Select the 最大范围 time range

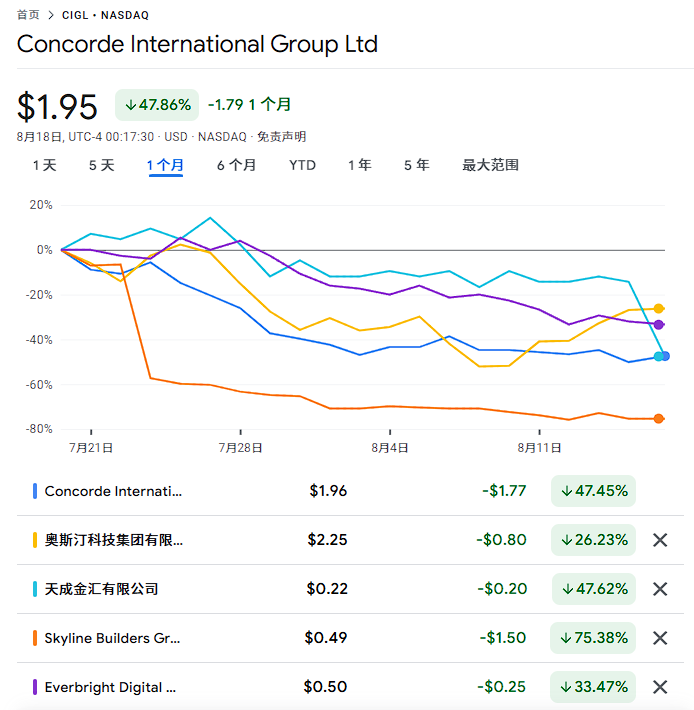[490, 165]
